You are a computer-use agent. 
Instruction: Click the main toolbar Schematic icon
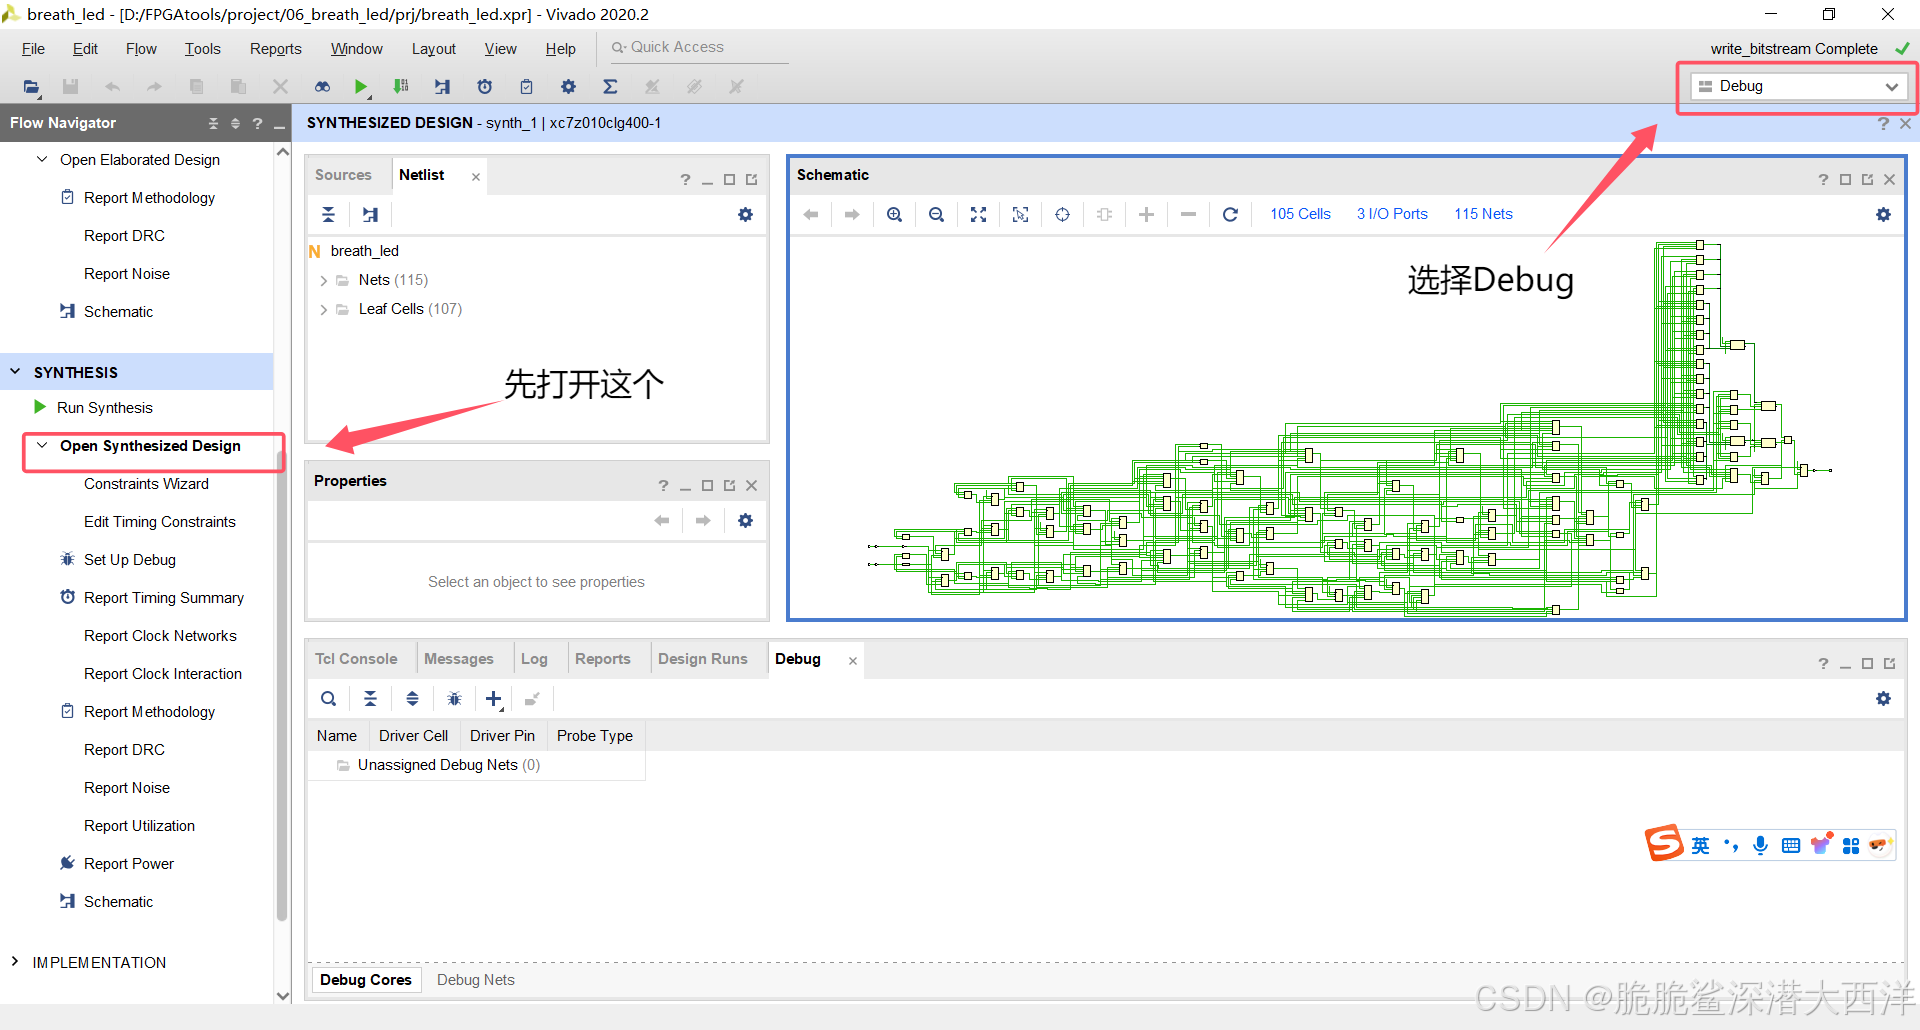(442, 87)
